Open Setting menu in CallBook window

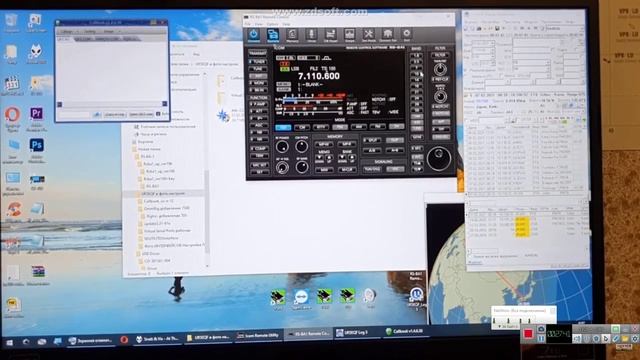(90, 31)
